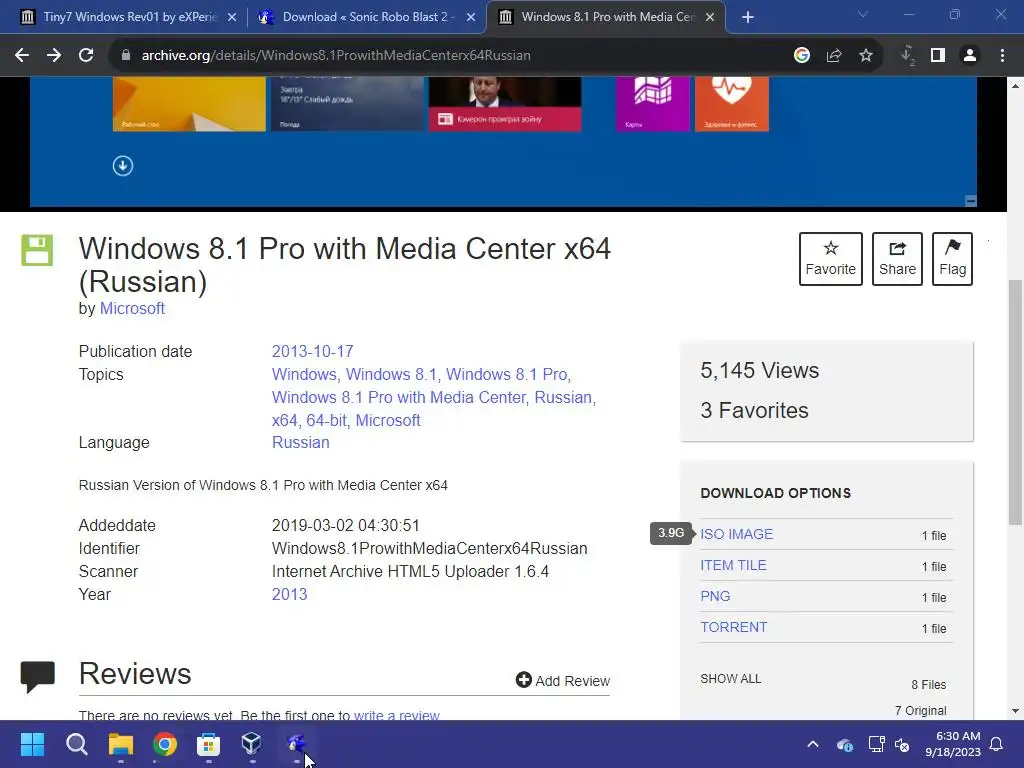Click the muted volume tray icon
Viewport: 1024px width, 768px height.
coord(903,744)
